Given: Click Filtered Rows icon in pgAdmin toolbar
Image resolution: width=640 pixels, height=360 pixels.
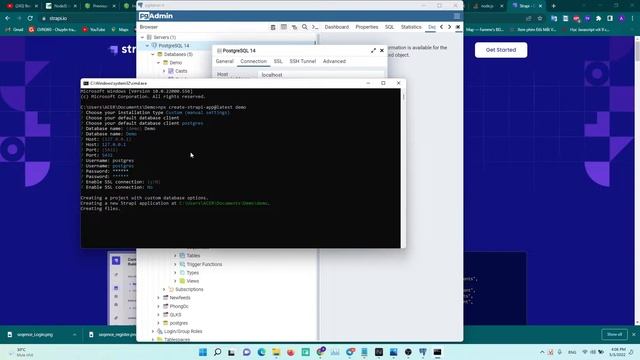Looking at the screenshot, I should 294,27.
